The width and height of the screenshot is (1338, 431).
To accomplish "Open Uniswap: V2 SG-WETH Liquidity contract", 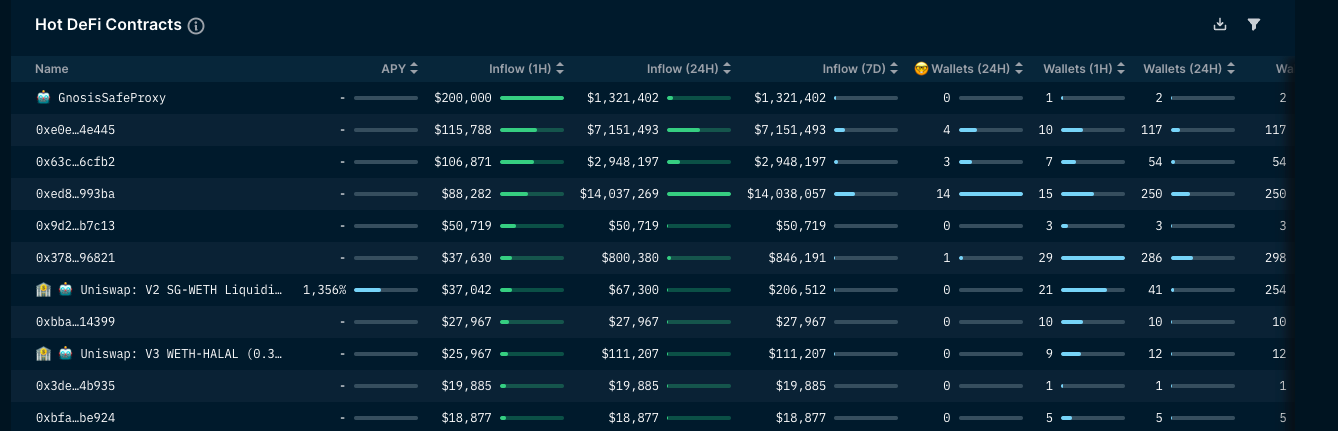I will [x=181, y=290].
